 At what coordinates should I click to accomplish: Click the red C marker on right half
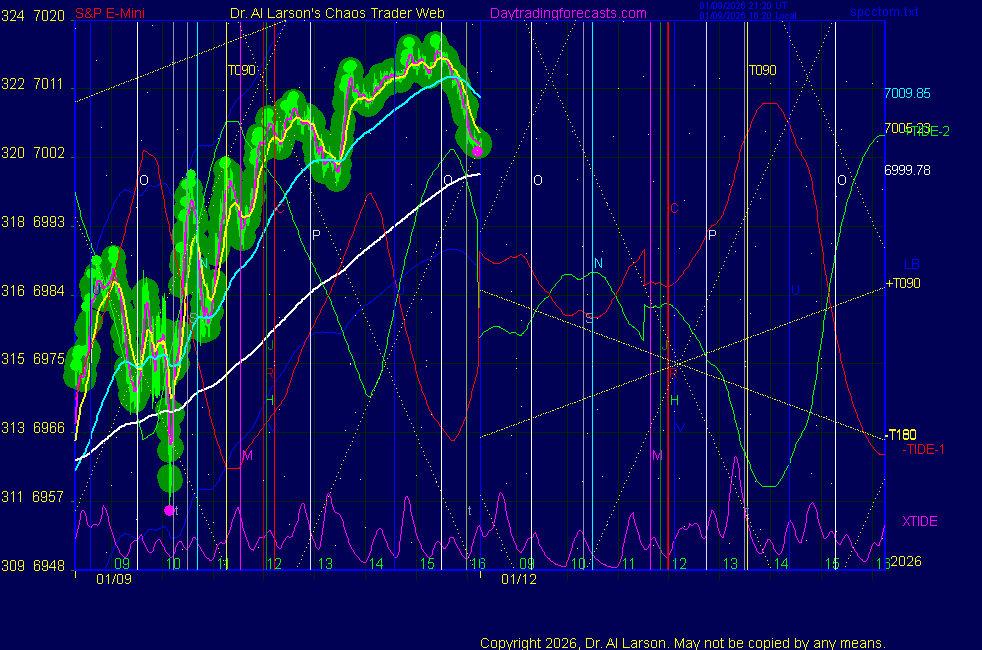tap(674, 208)
